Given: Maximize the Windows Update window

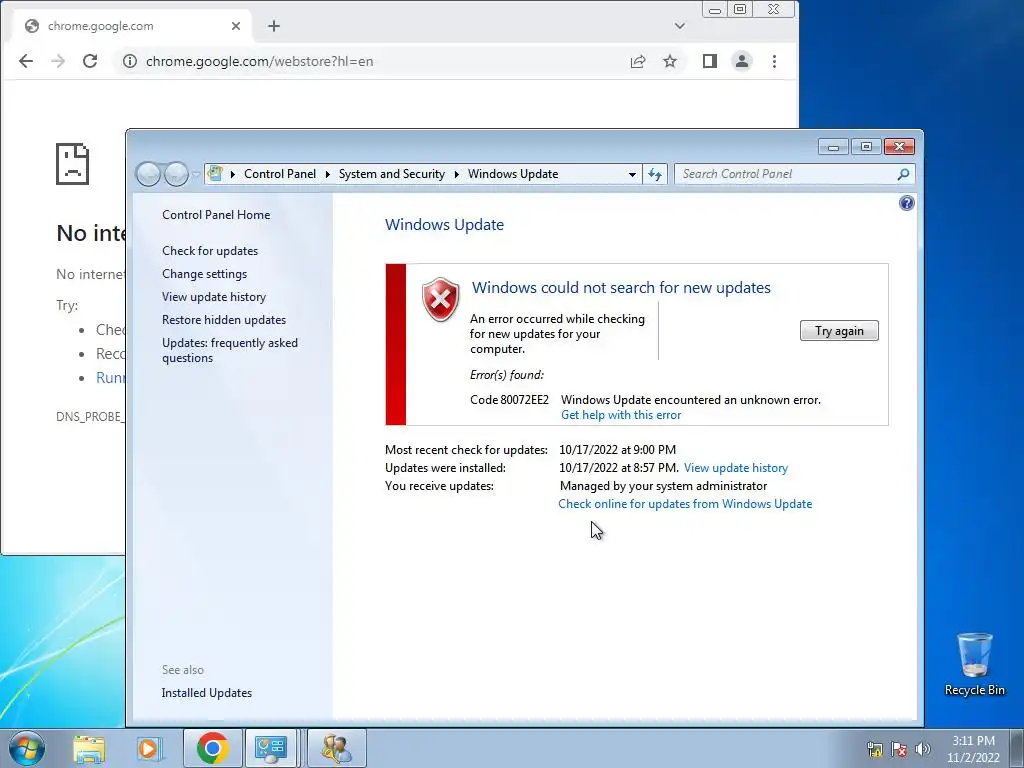Looking at the screenshot, I should click(x=866, y=146).
